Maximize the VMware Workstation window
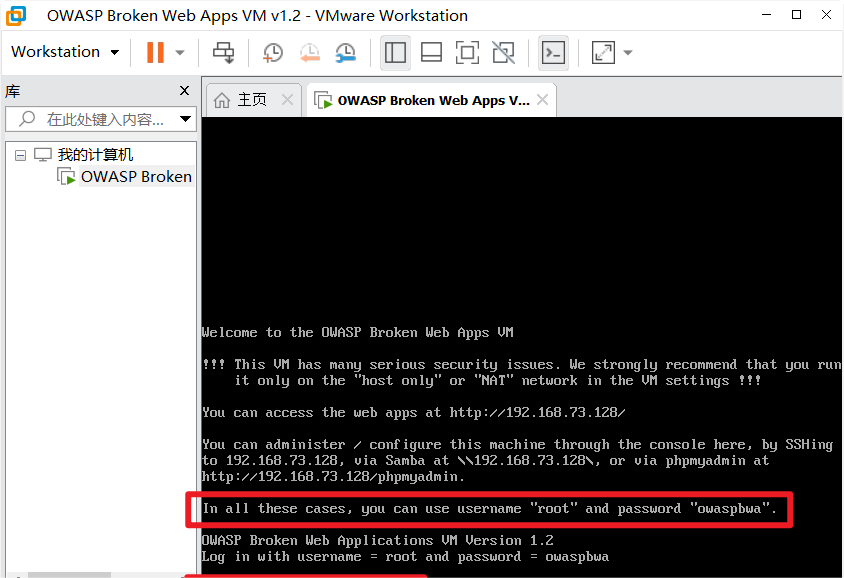Screen dimensions: 844x578 (x=797, y=15)
